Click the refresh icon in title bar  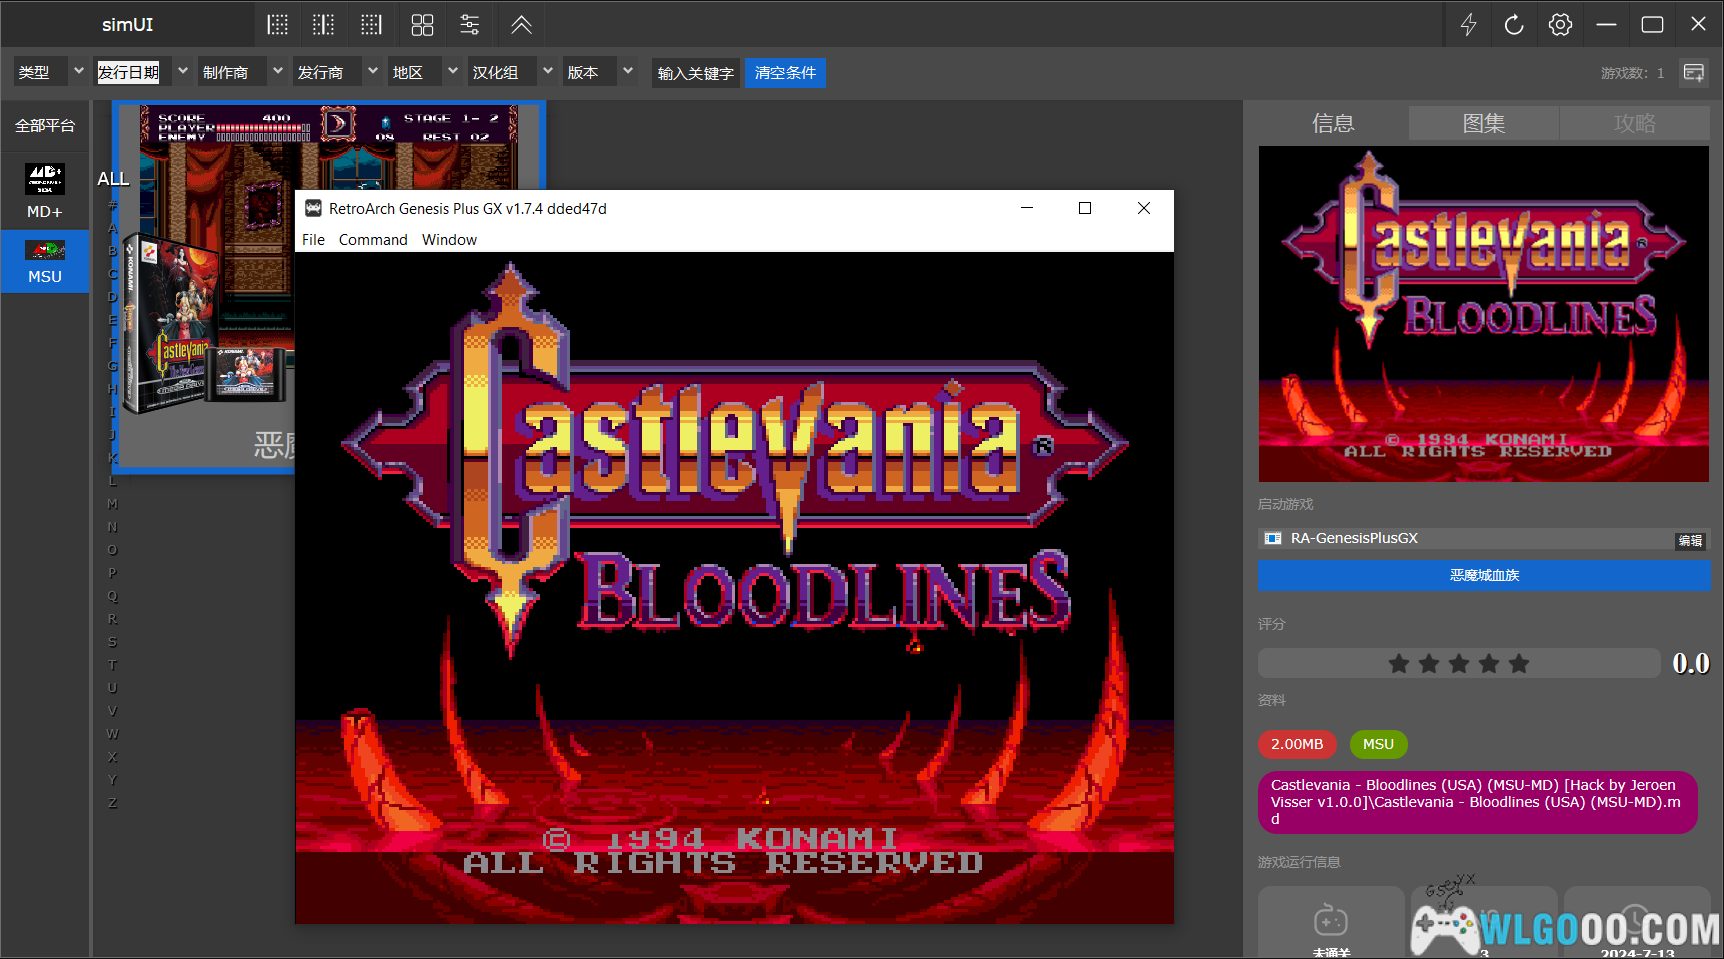1514,25
